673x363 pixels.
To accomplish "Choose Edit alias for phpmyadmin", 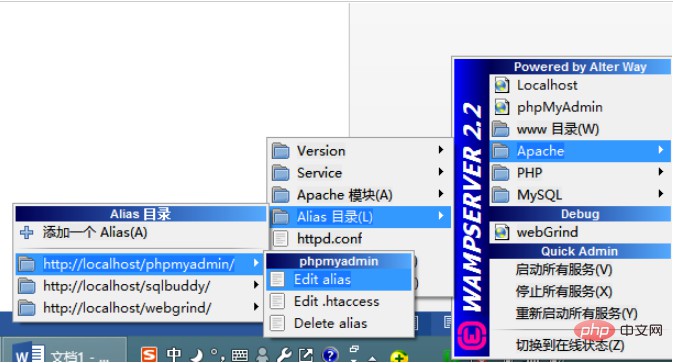I will click(x=339, y=279).
